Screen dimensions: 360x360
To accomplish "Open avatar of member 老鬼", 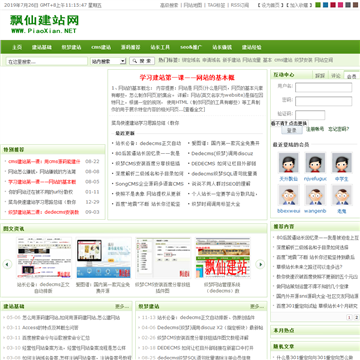I will [x=342, y=195].
